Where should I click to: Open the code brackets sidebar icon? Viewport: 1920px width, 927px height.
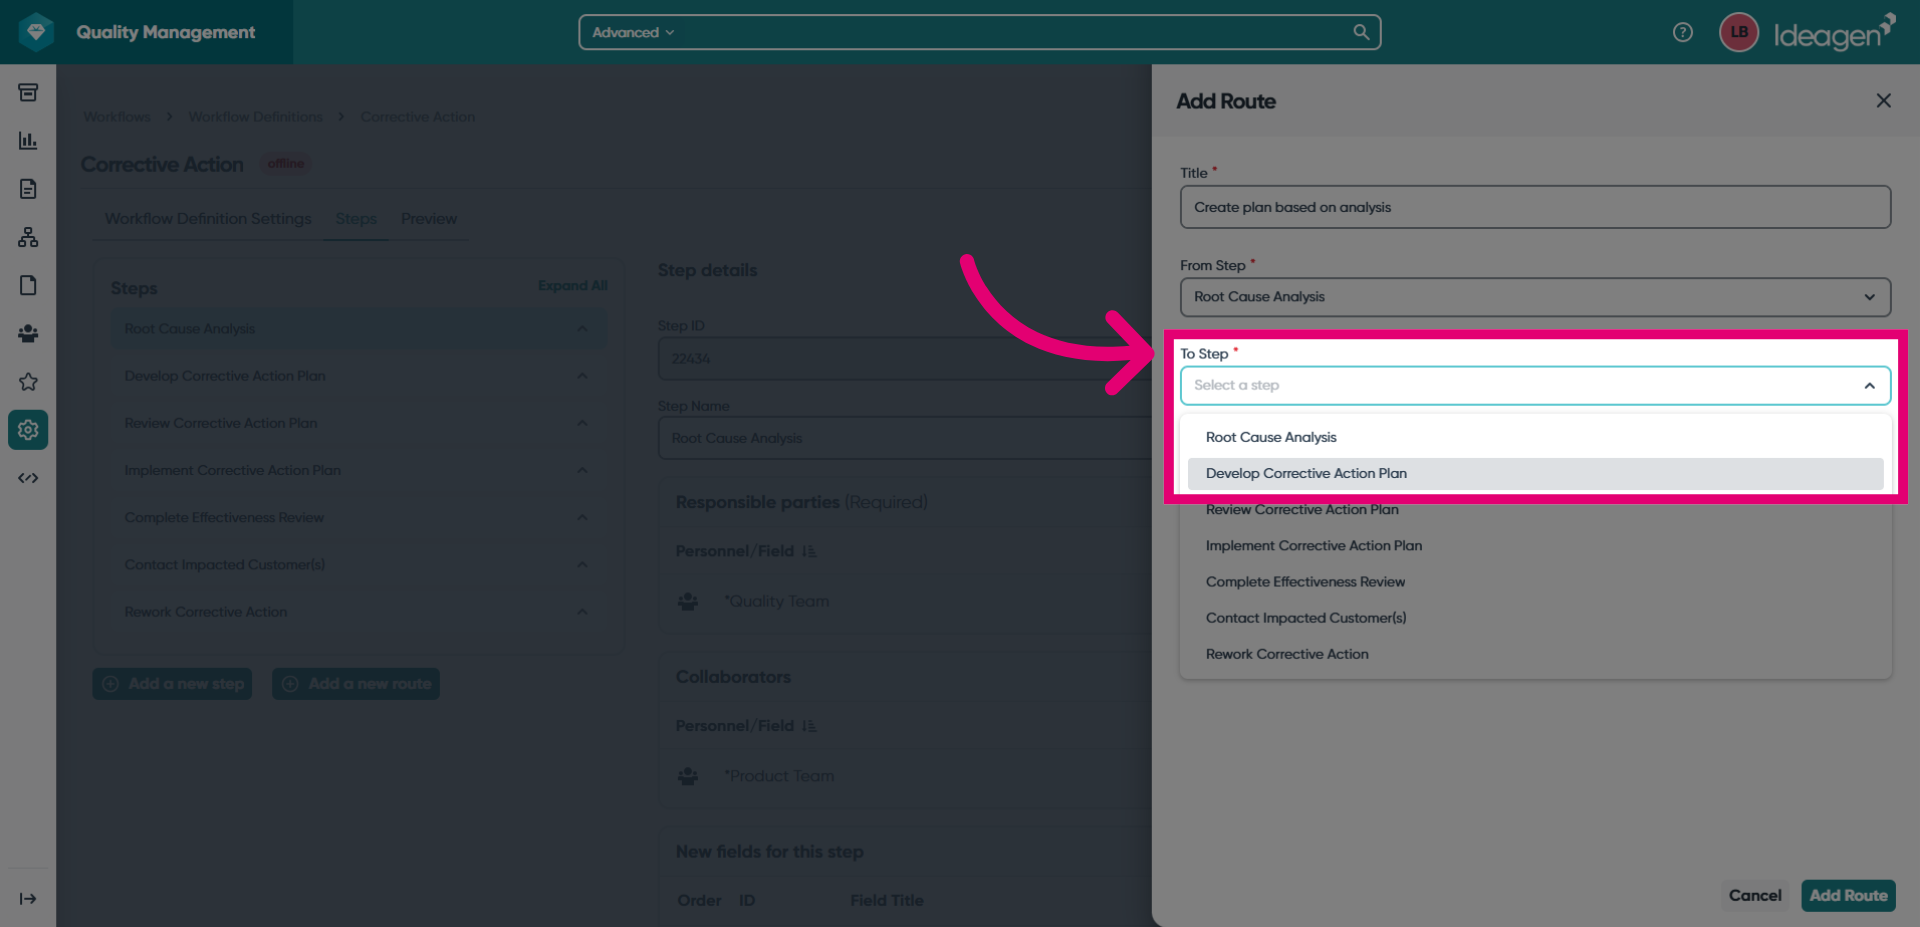point(28,478)
